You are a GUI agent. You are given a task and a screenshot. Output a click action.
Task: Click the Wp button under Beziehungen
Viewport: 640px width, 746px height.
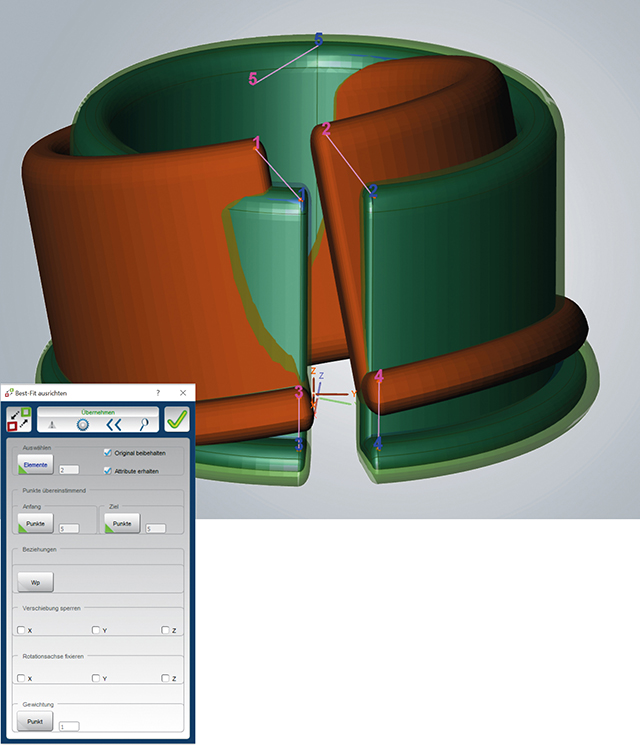(35, 582)
